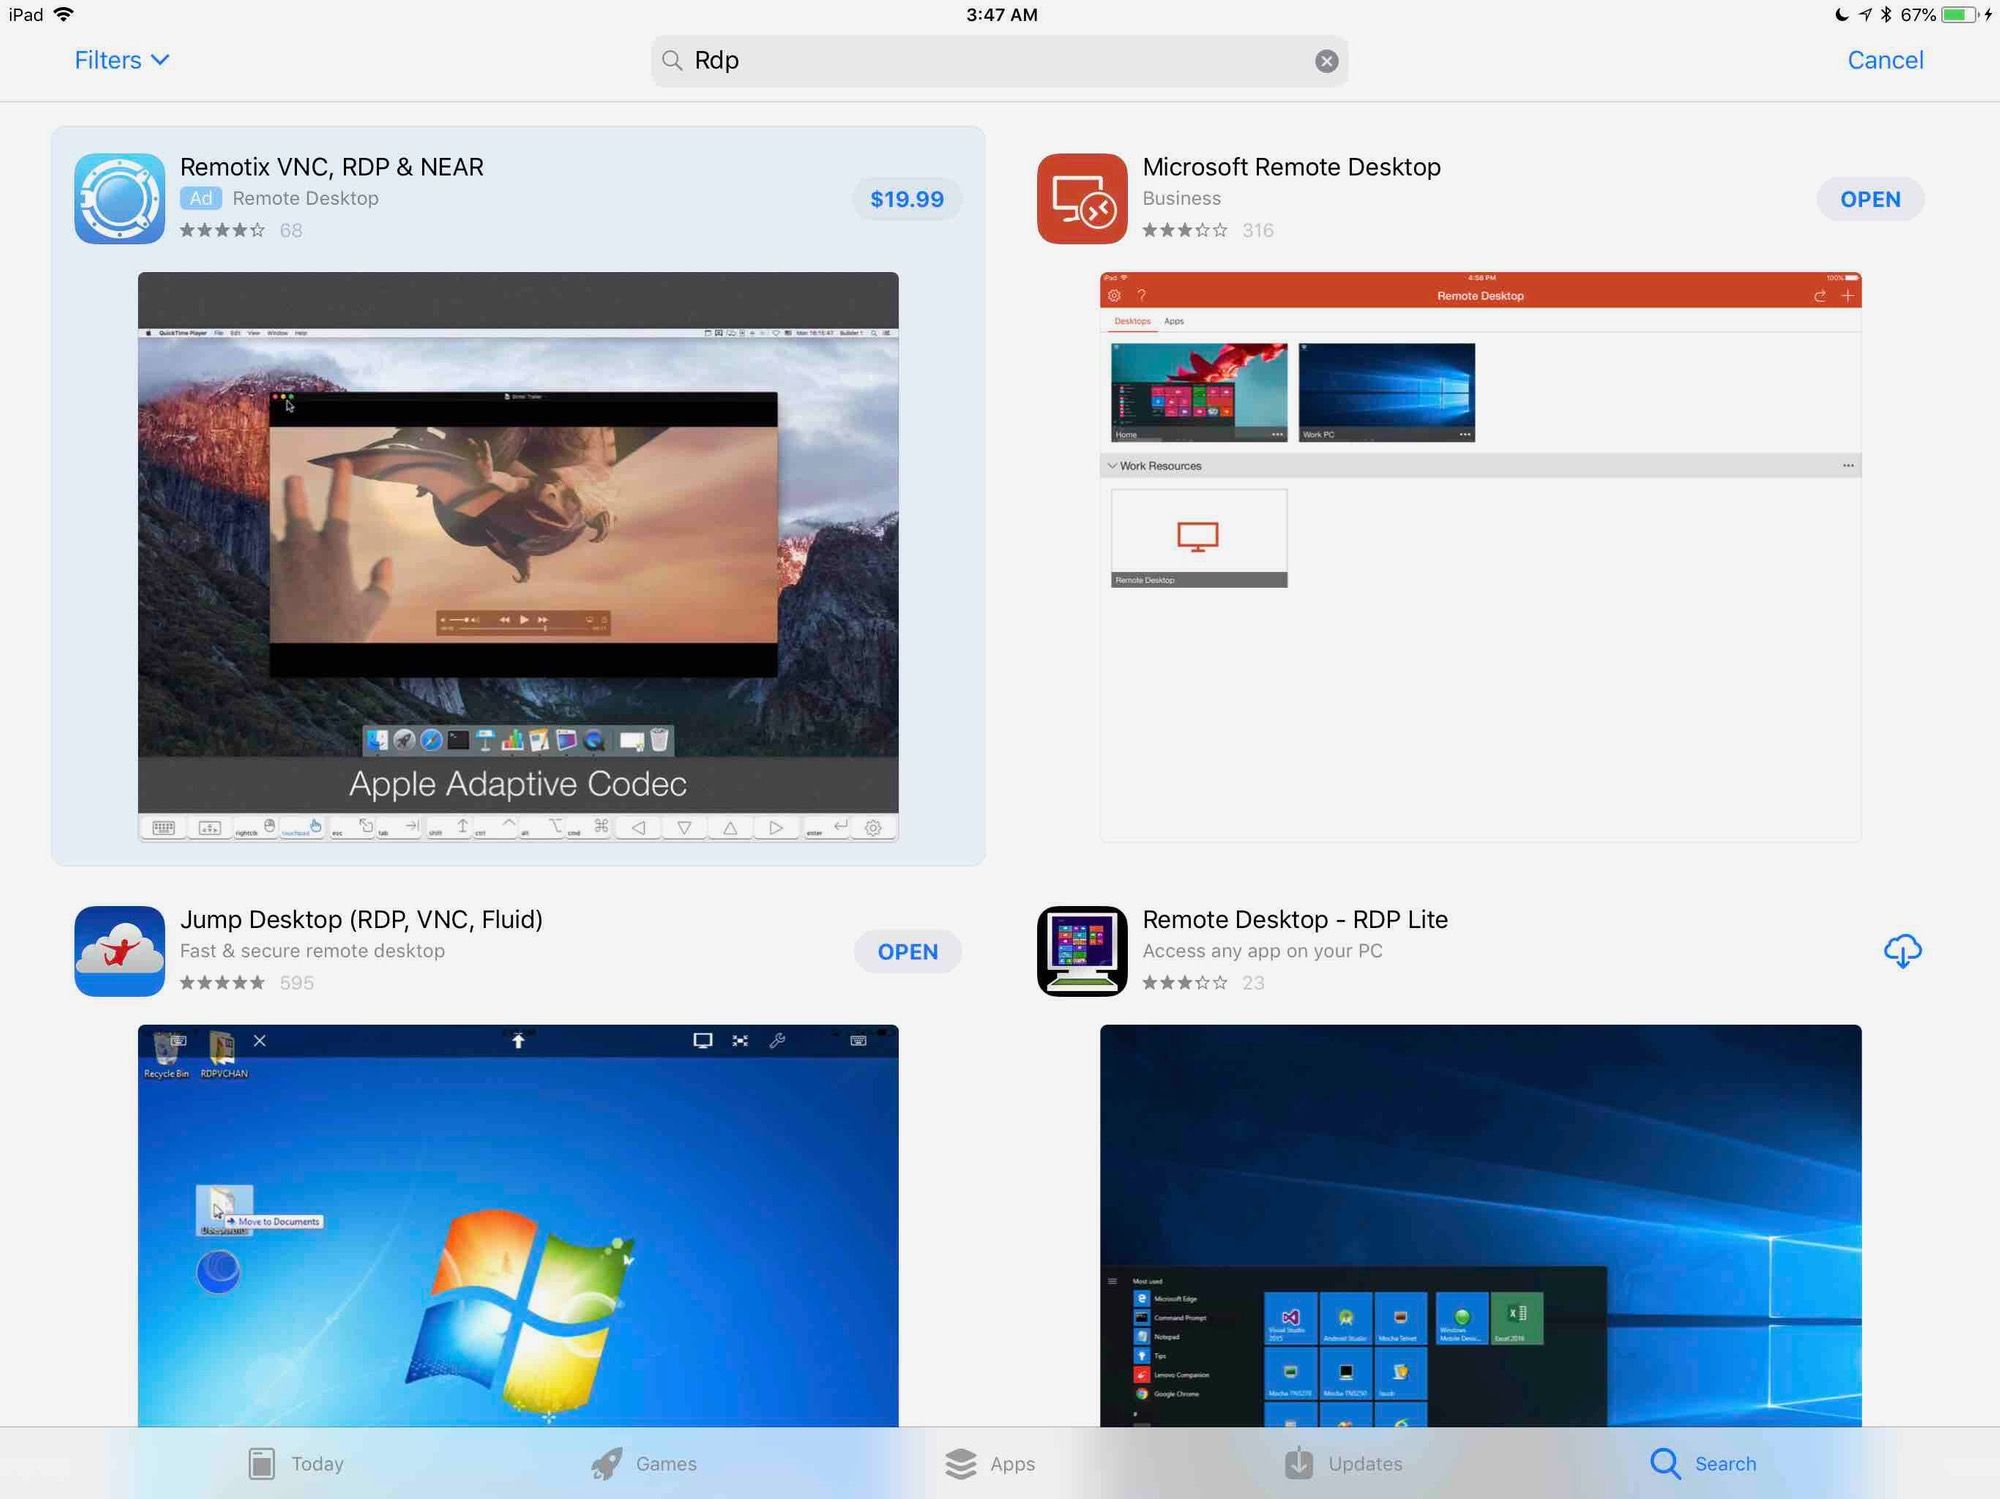Screen dimensions: 2000x1499
Task: View Remotix Apple Adaptive Codec screenshot
Action: 518,556
